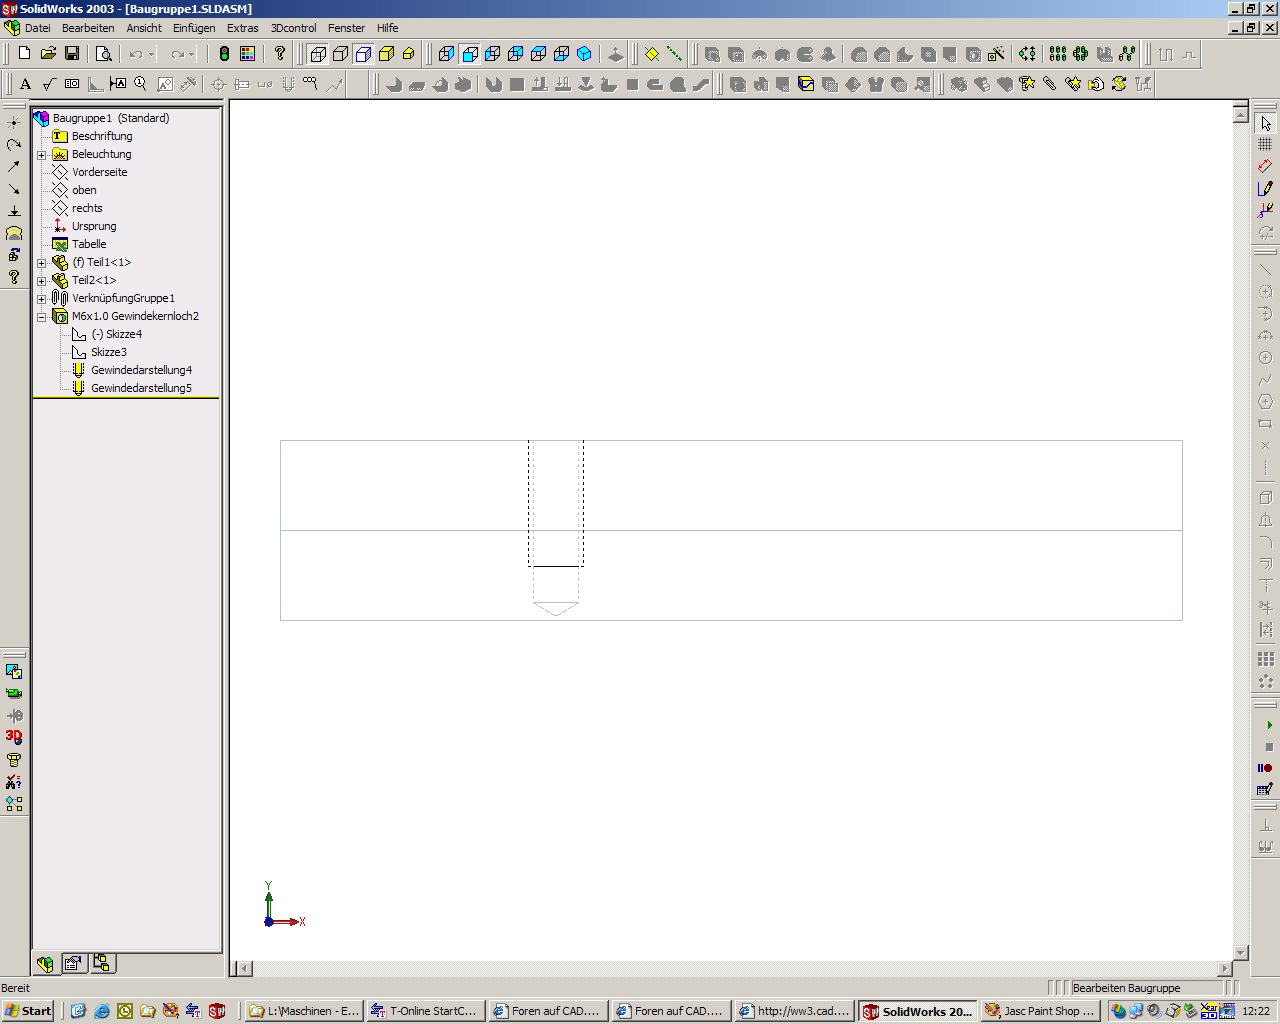Click the surface finish checkmark symbol icon
Viewport: 1280px width, 1024px height.
[x=49, y=85]
